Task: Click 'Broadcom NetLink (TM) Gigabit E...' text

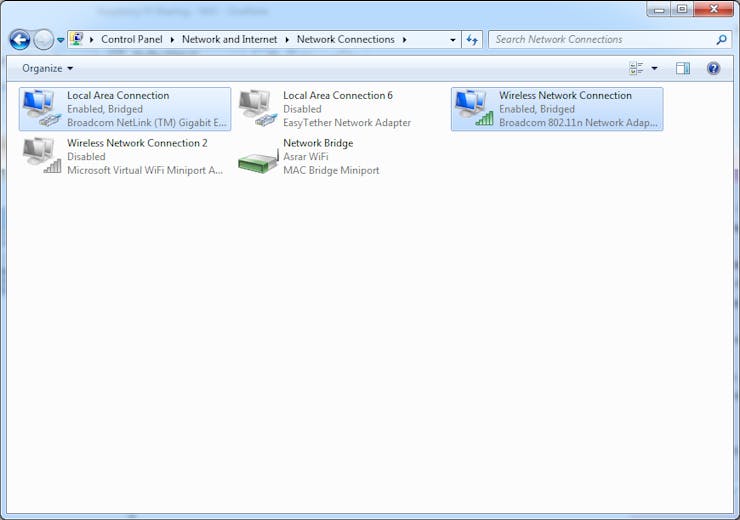Action: tap(147, 123)
